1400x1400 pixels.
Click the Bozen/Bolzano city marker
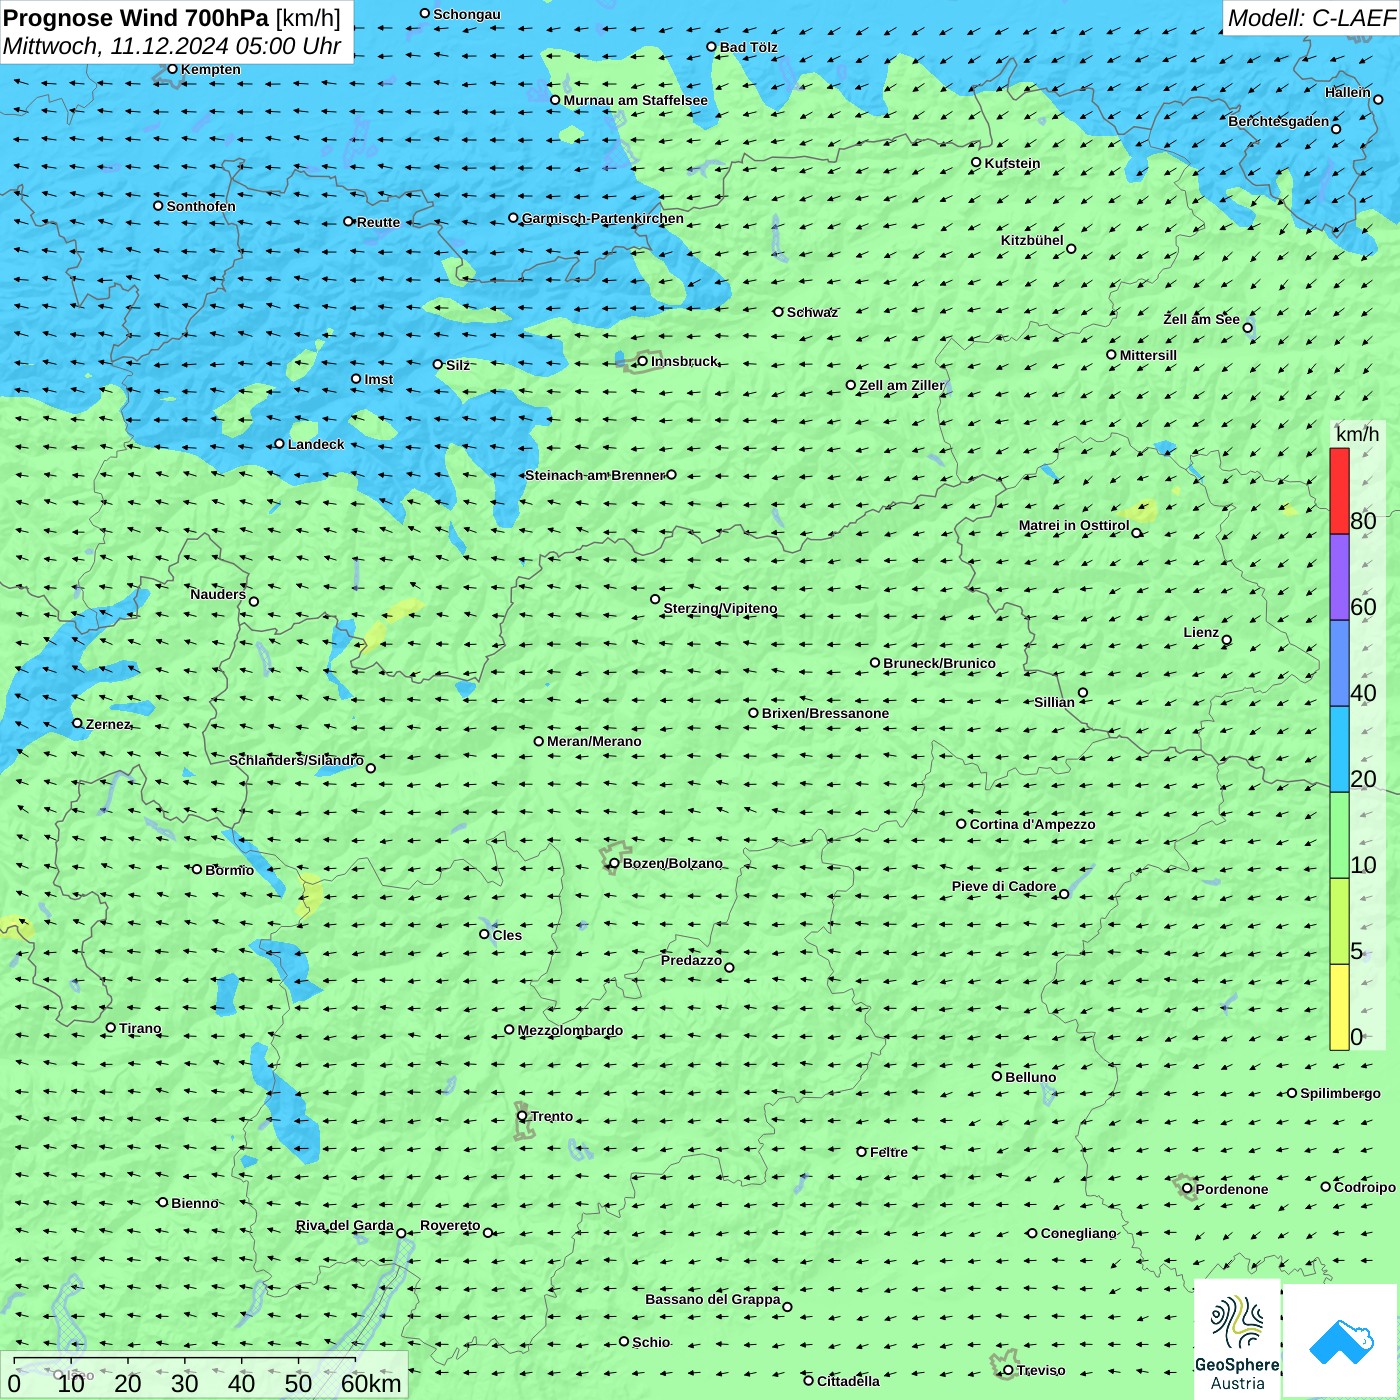[615, 863]
